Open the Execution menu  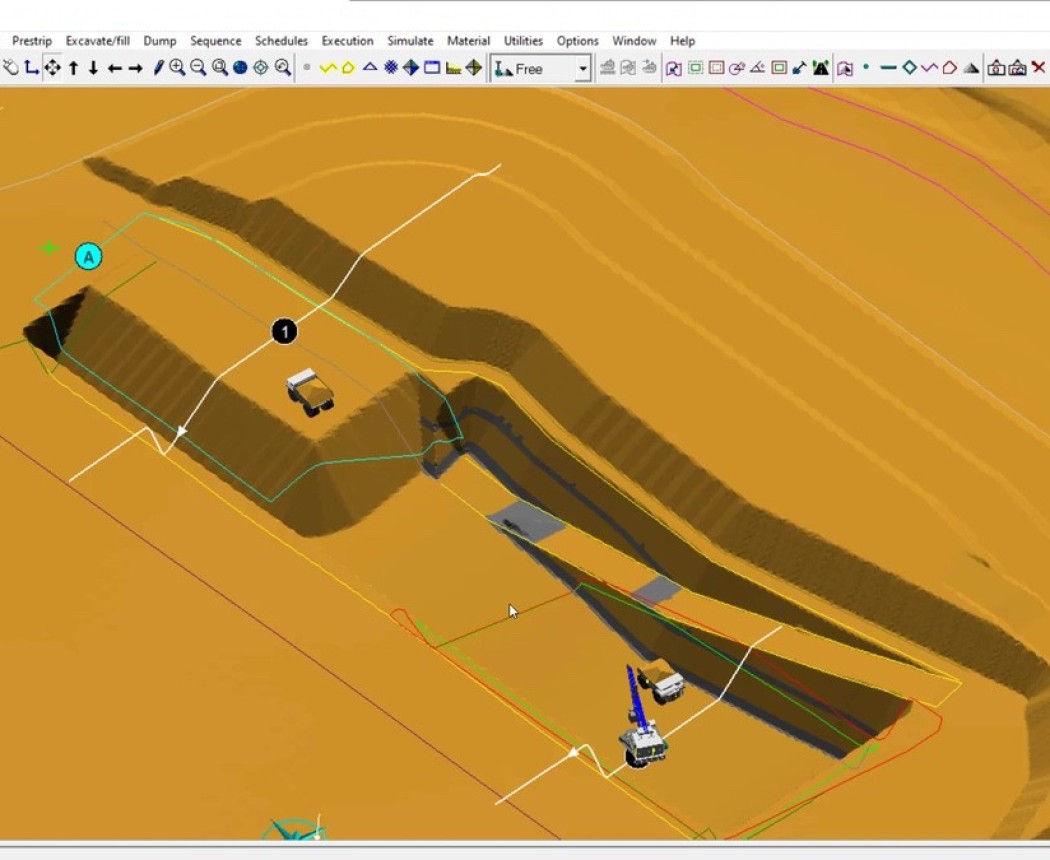[348, 41]
